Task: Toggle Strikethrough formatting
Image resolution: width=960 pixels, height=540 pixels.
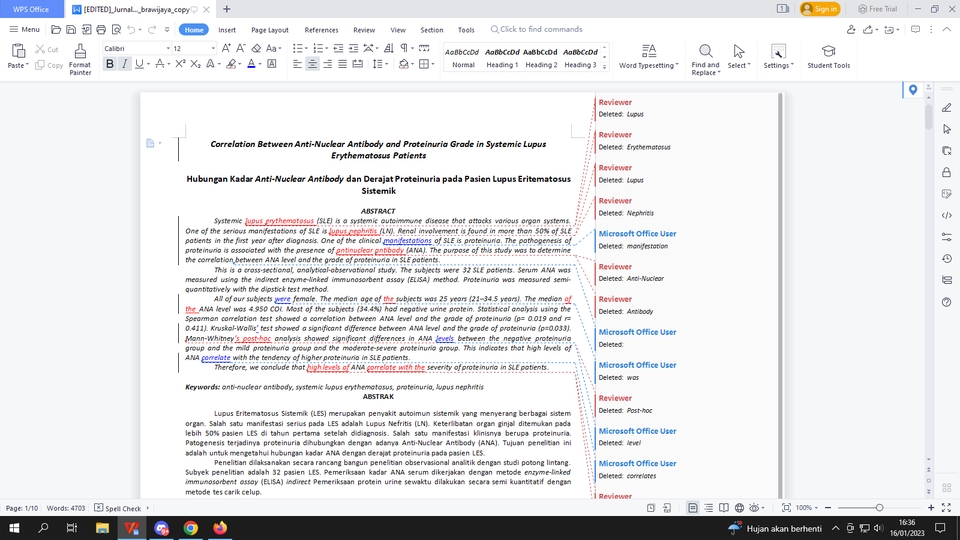Action: click(x=159, y=64)
